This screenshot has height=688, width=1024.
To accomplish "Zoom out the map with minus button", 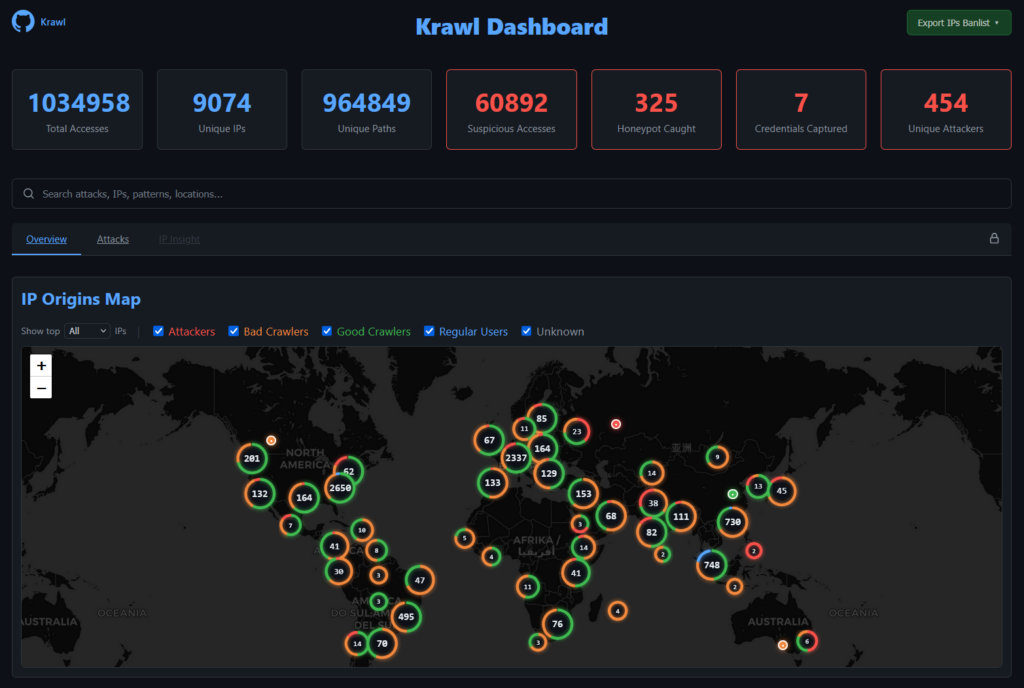I will click(x=41, y=389).
